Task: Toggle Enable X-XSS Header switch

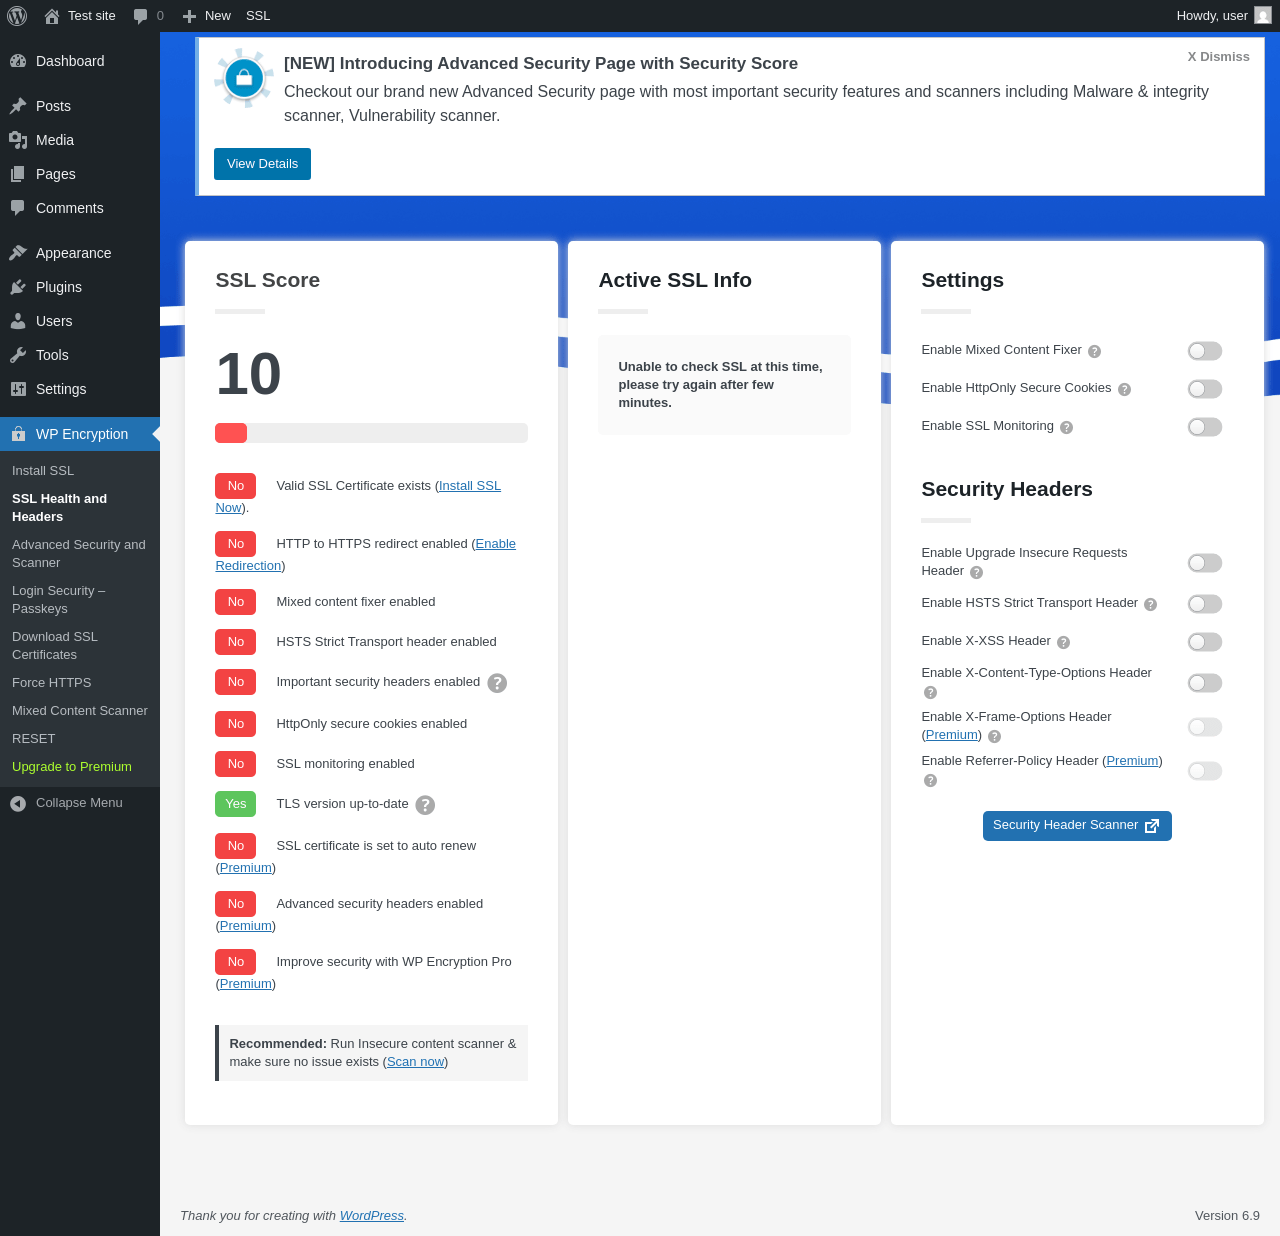Action: 1205,642
